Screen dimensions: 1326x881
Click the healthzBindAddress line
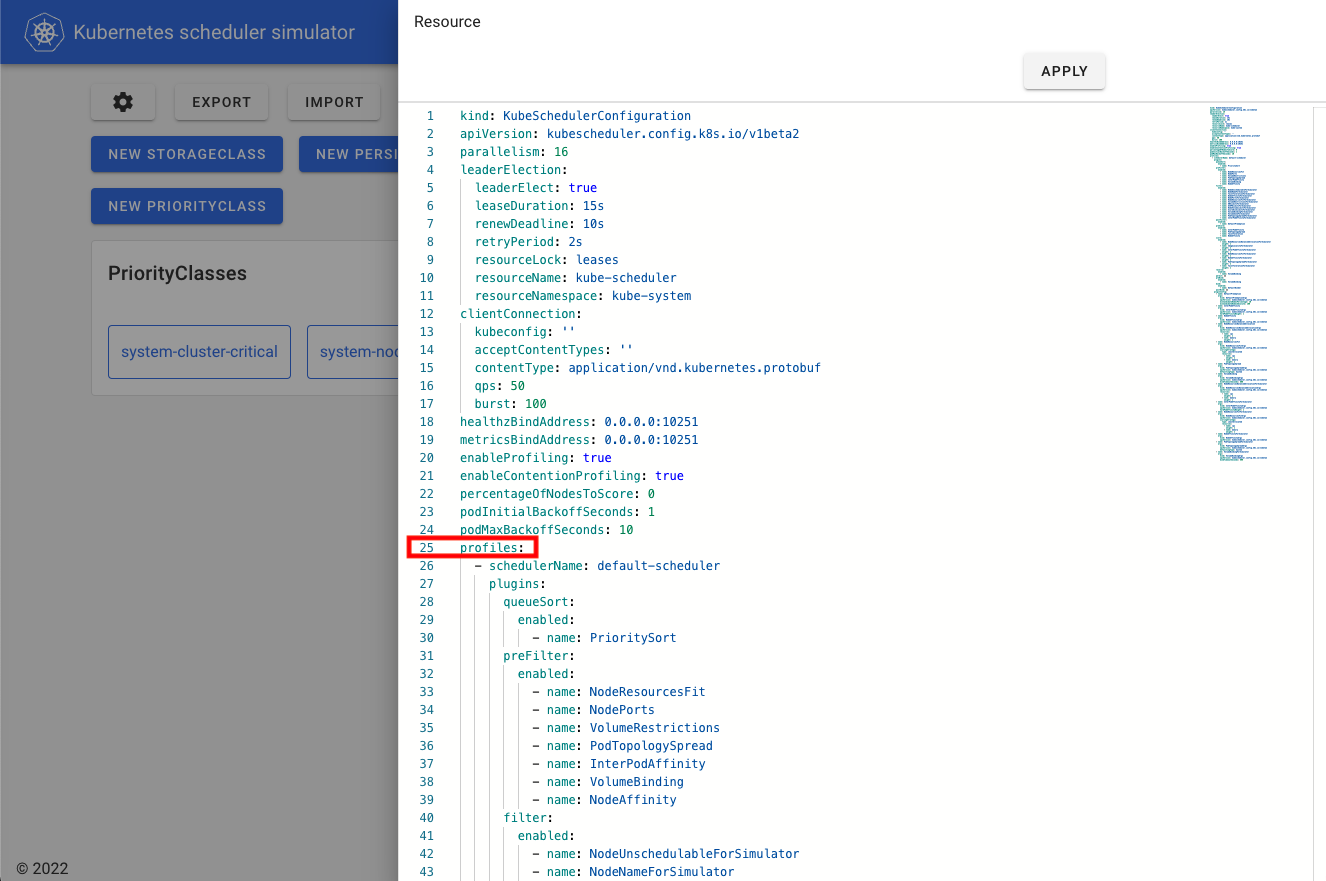(x=579, y=422)
